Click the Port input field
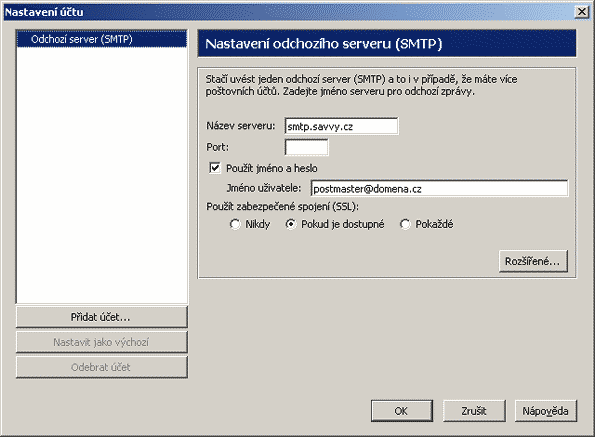The width and height of the screenshot is (595, 437). point(307,147)
